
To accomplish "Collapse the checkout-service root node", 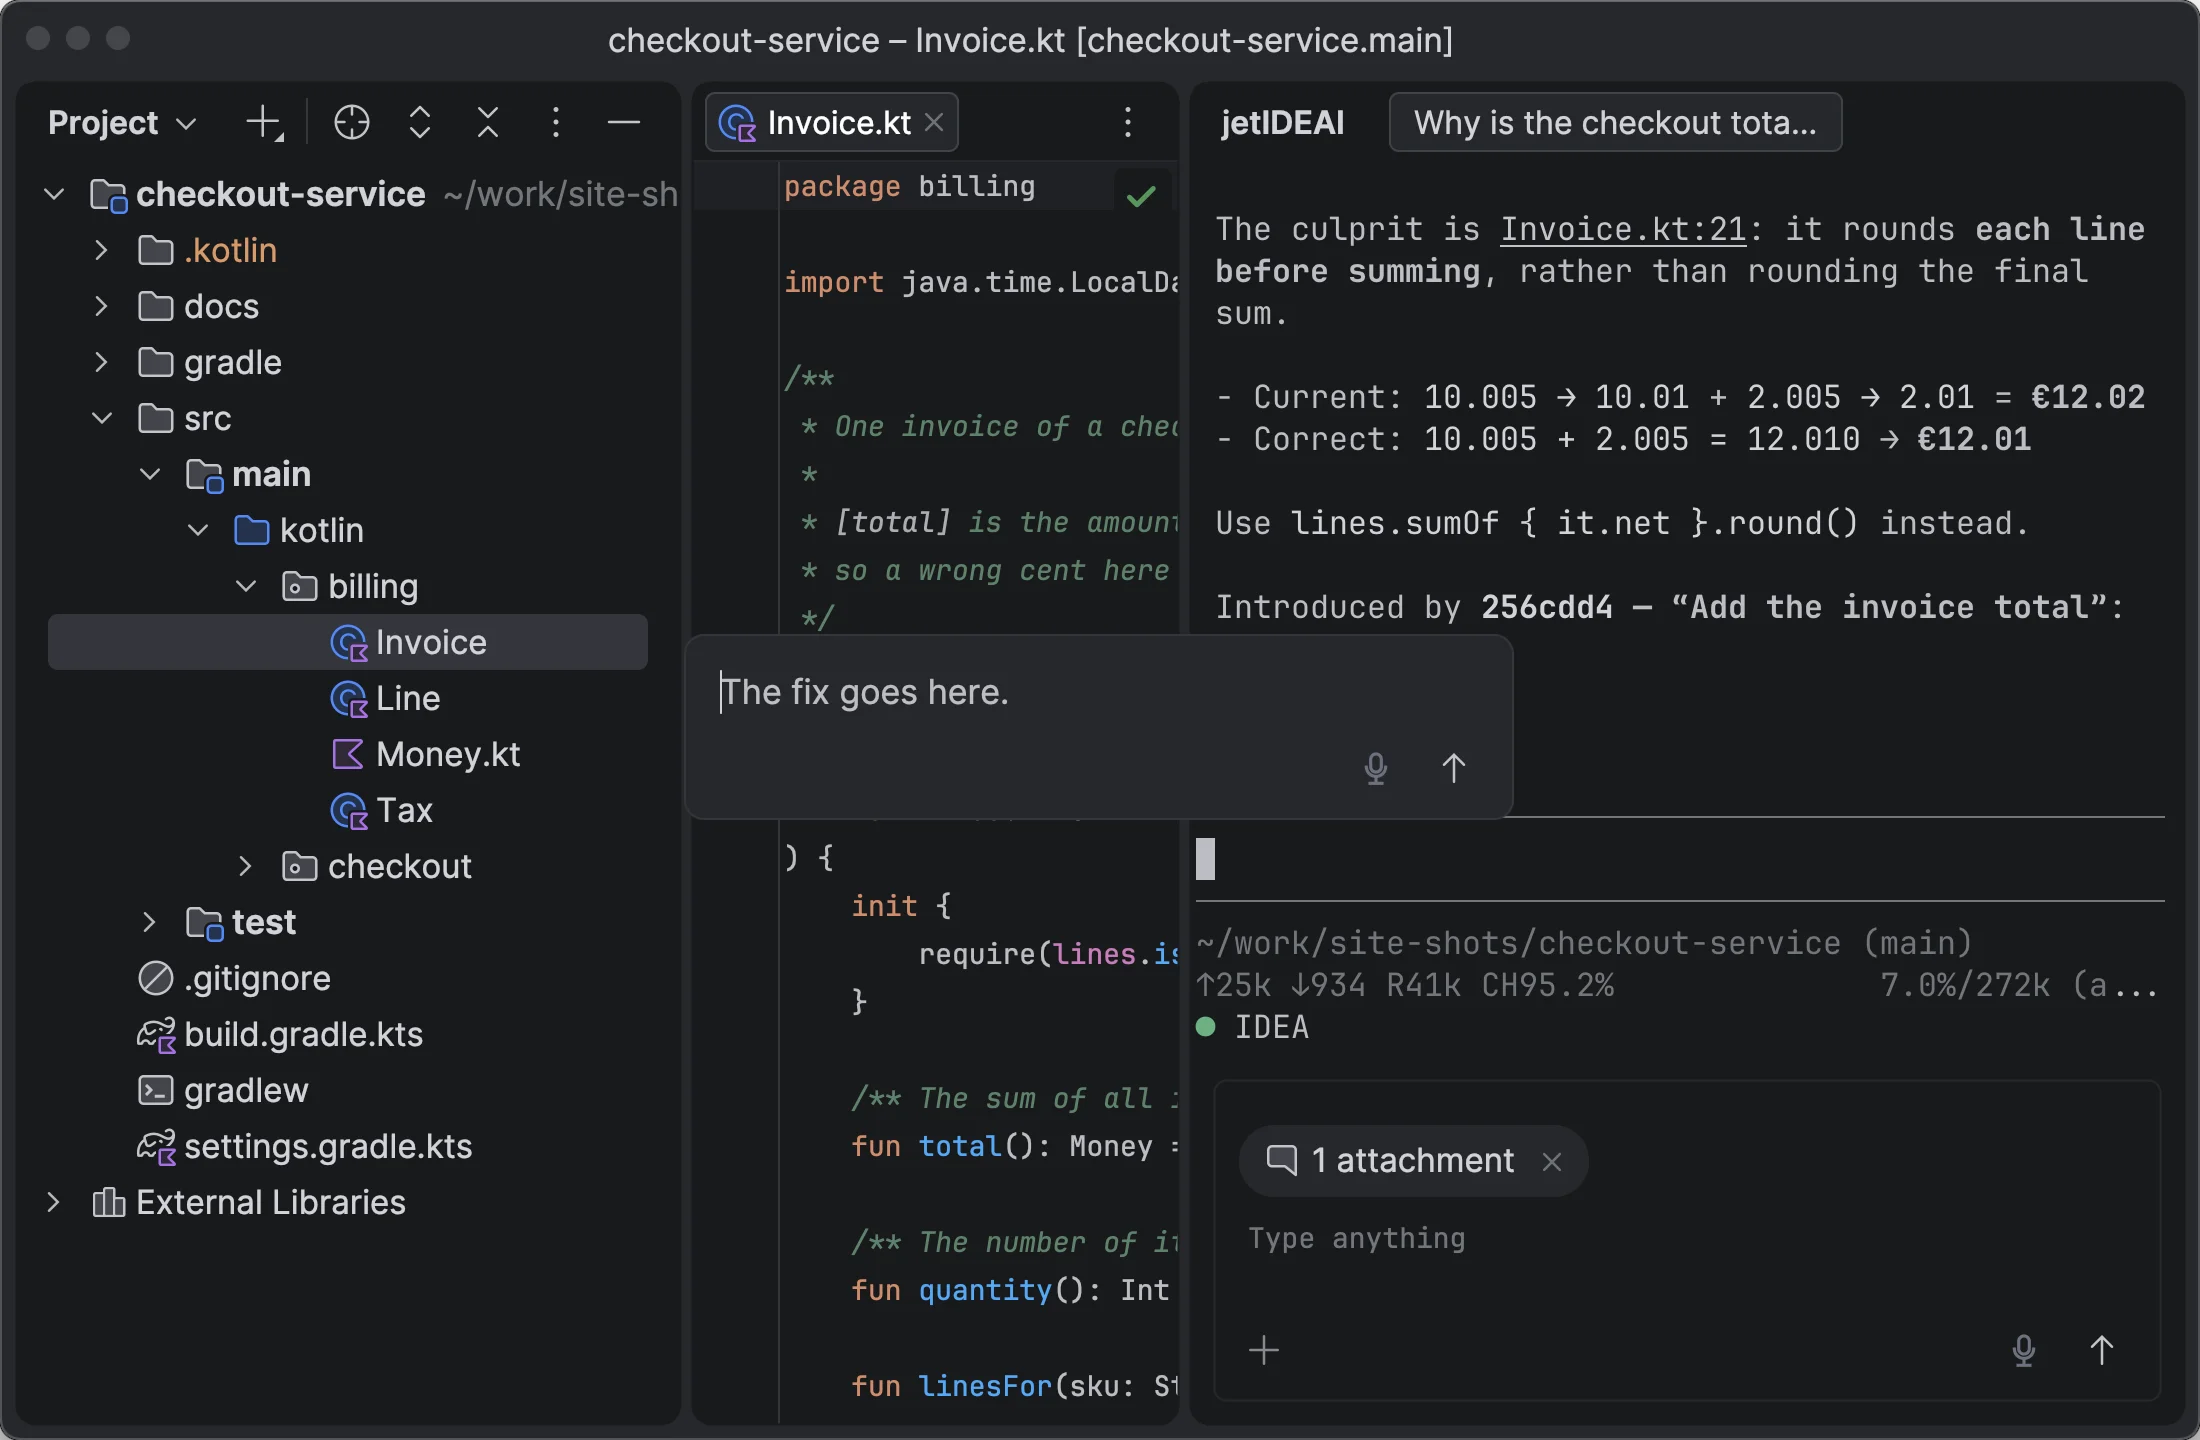I will click(x=55, y=194).
